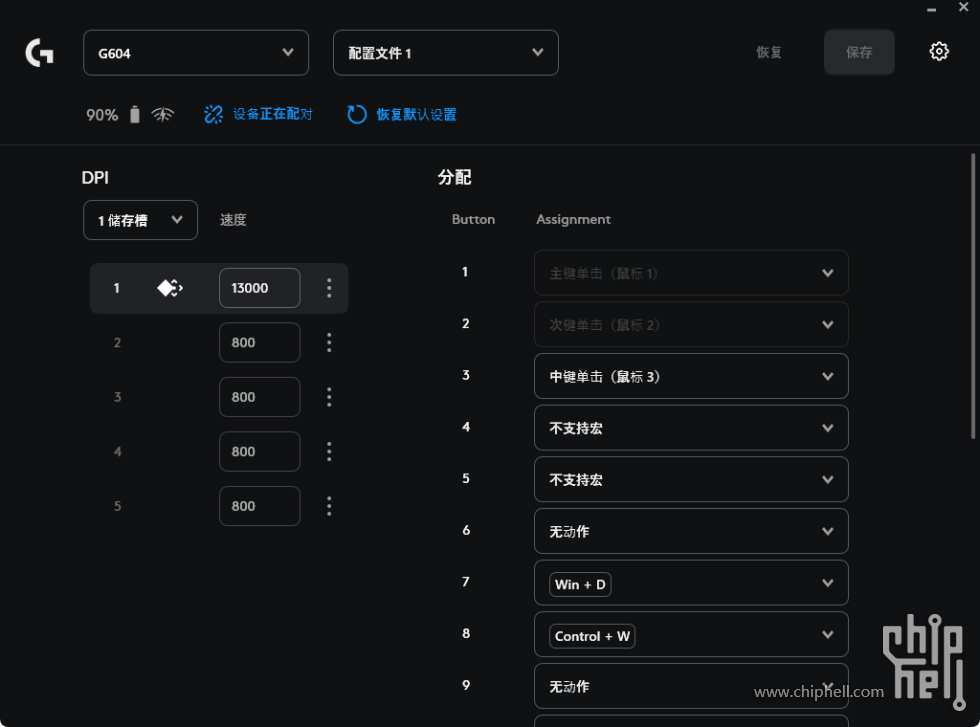The image size is (980, 727).
Task: Open the three-dot menu for DPI slot 4
Action: 329,451
